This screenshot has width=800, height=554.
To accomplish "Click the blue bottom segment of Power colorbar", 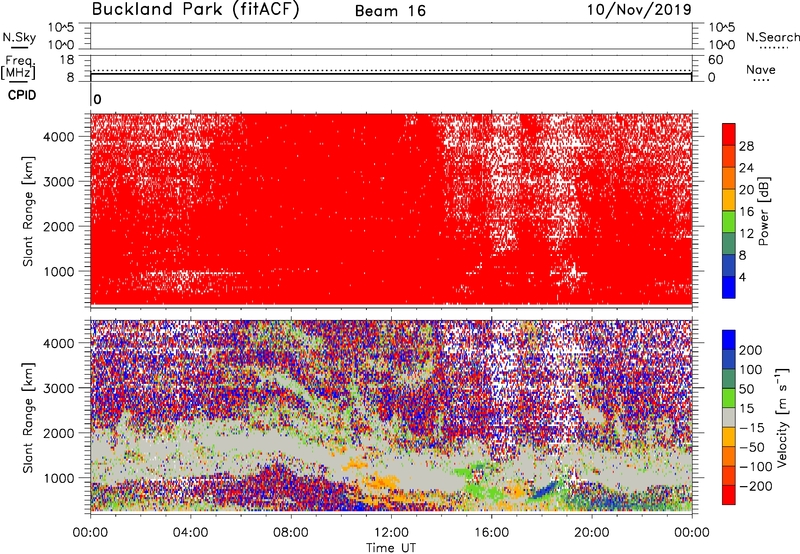I will 729,287.
